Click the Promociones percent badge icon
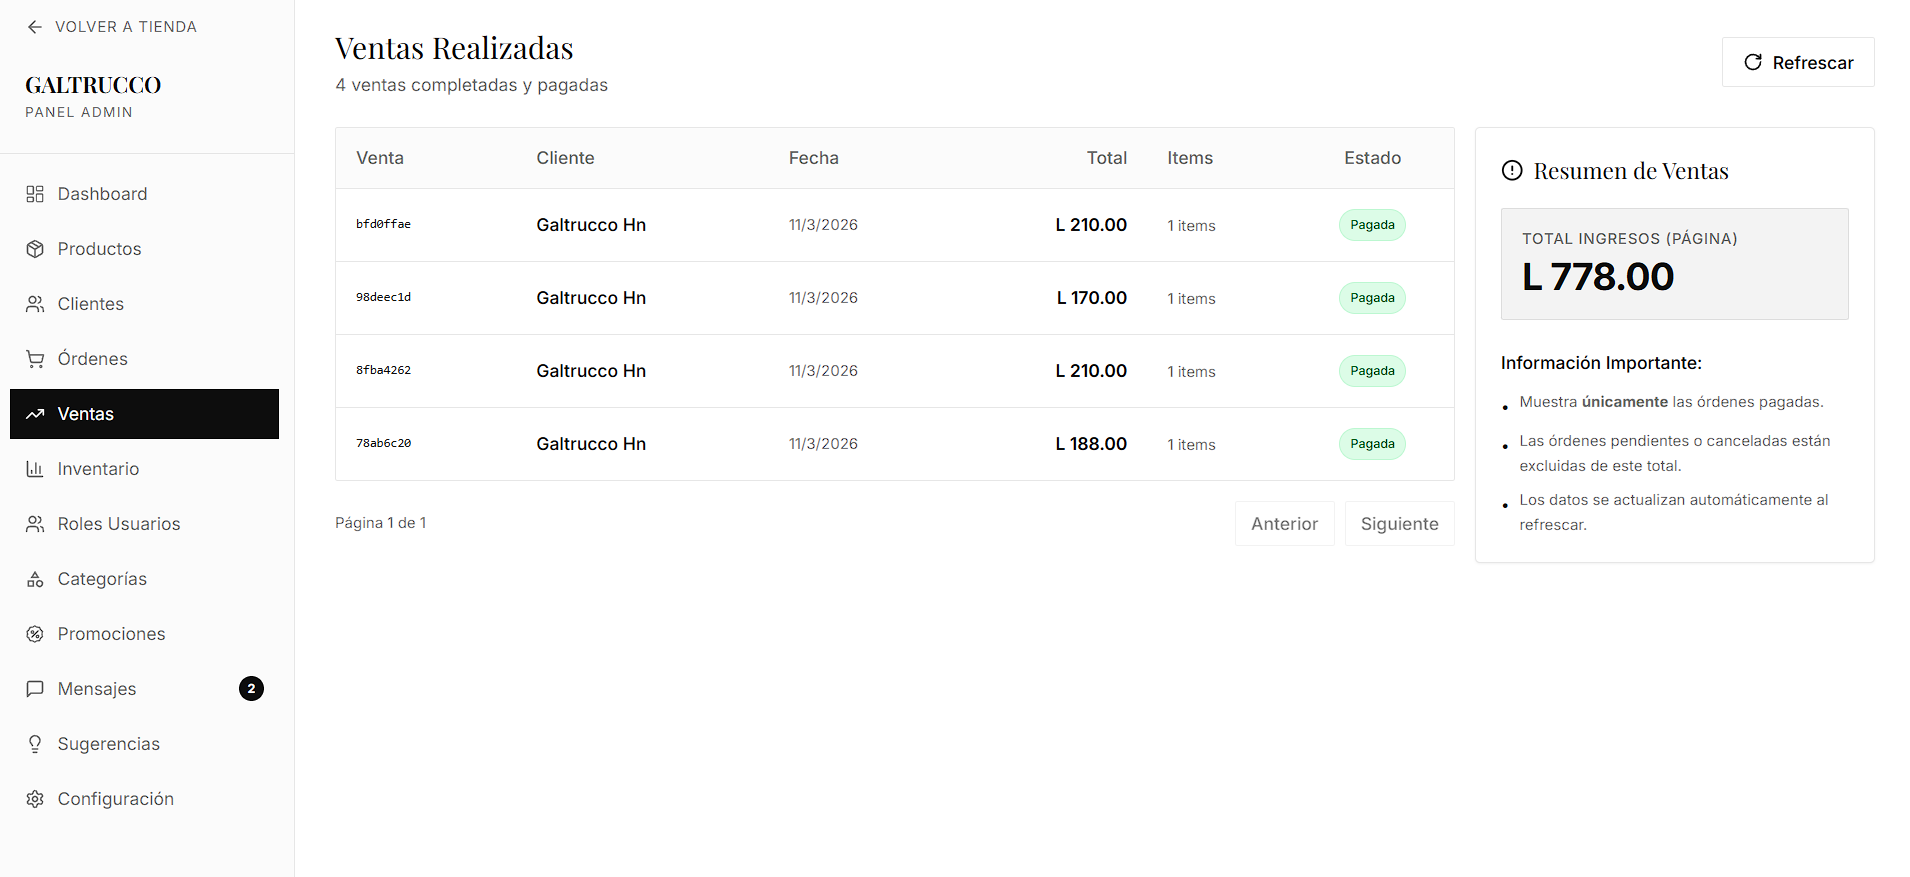 35,634
